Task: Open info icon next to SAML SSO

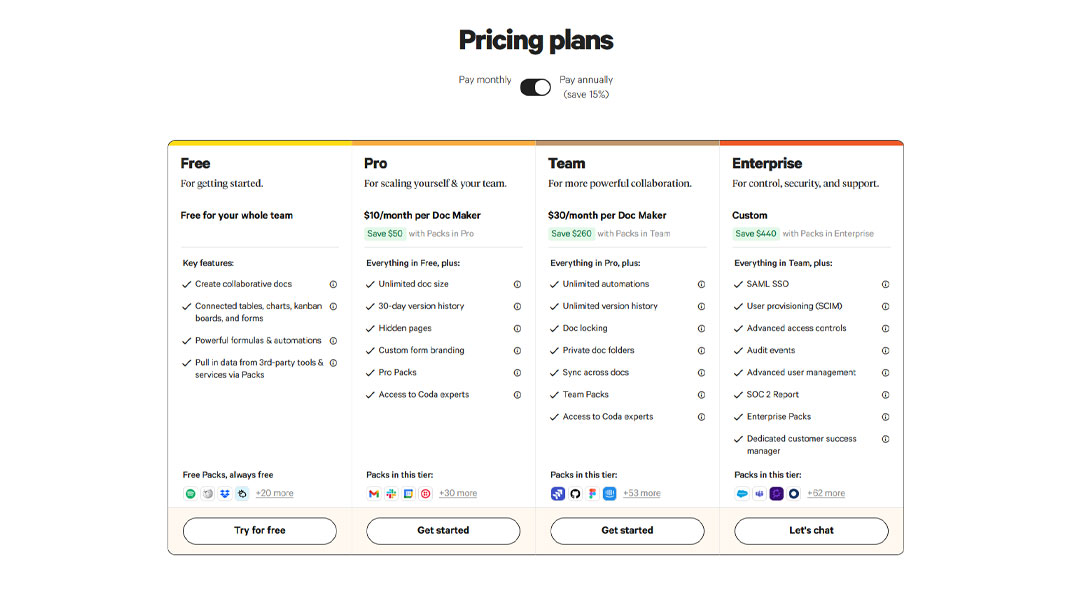Action: 885,284
